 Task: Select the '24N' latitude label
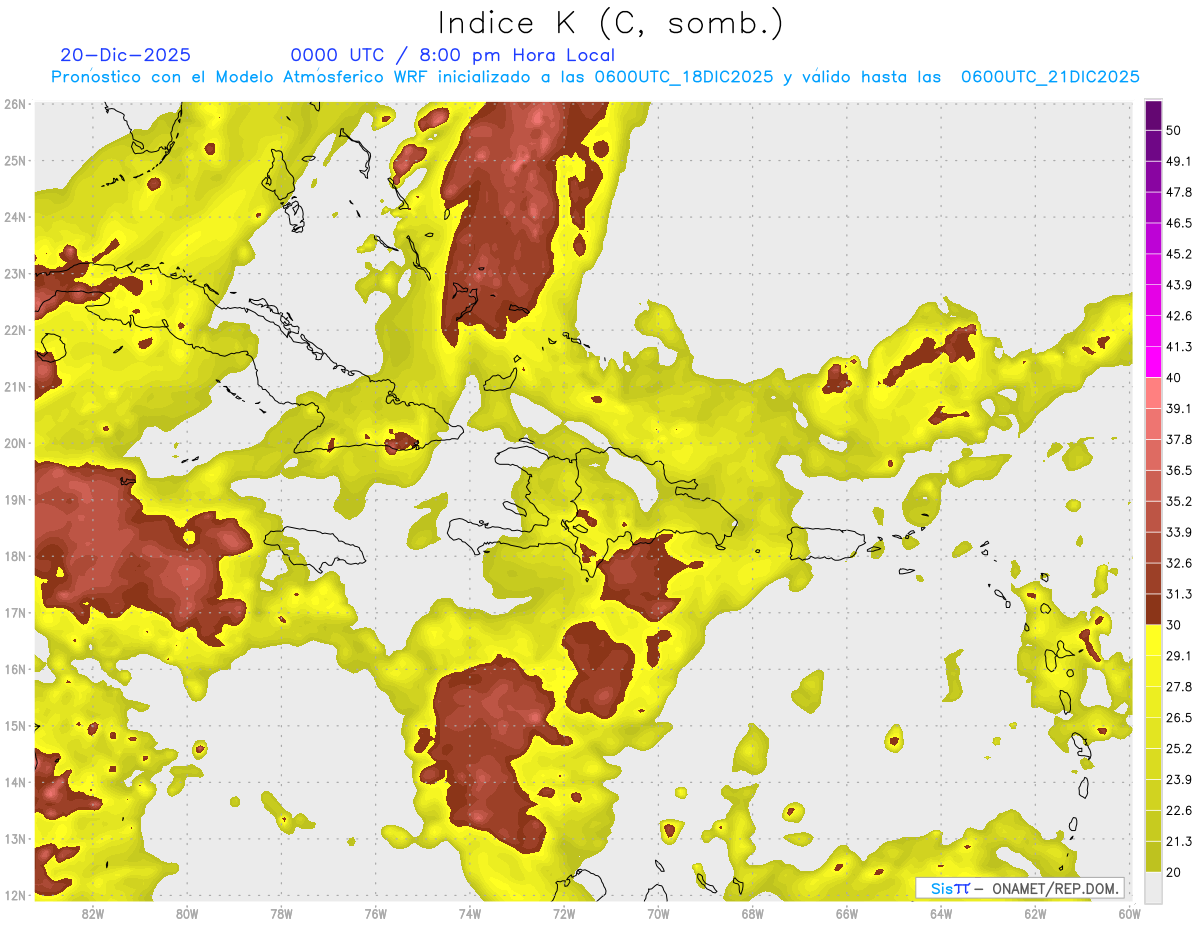coord(15,217)
